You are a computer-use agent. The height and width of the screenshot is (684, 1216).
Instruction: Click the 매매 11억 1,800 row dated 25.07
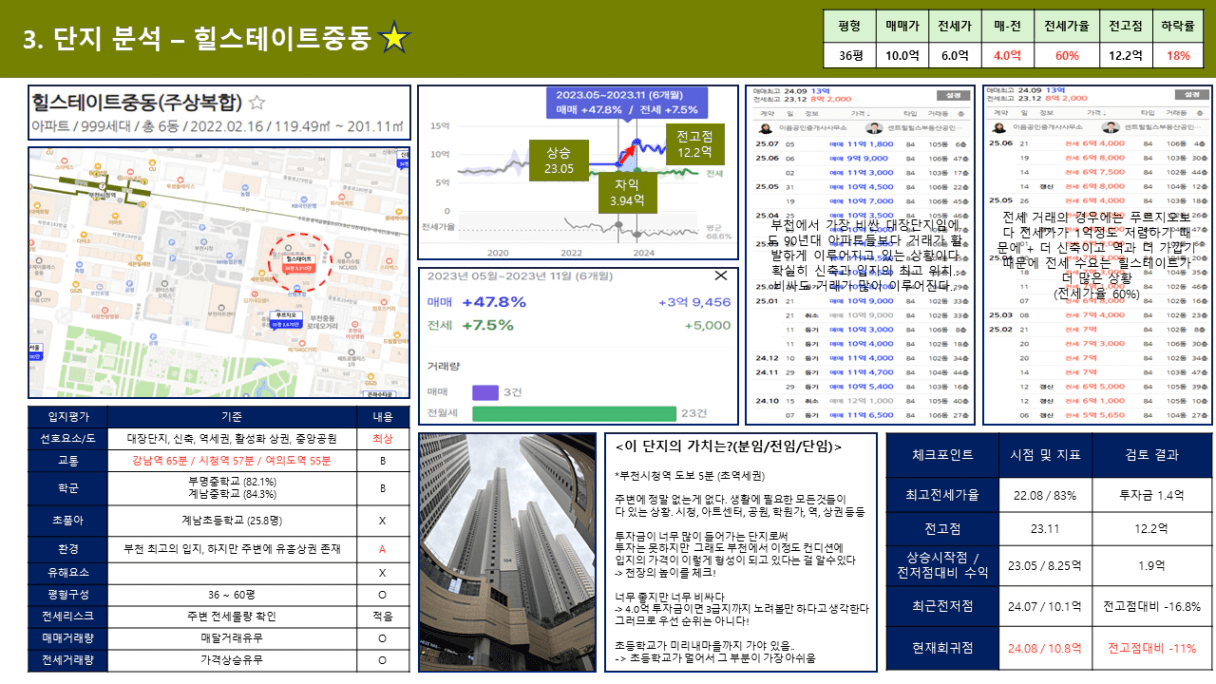860,143
